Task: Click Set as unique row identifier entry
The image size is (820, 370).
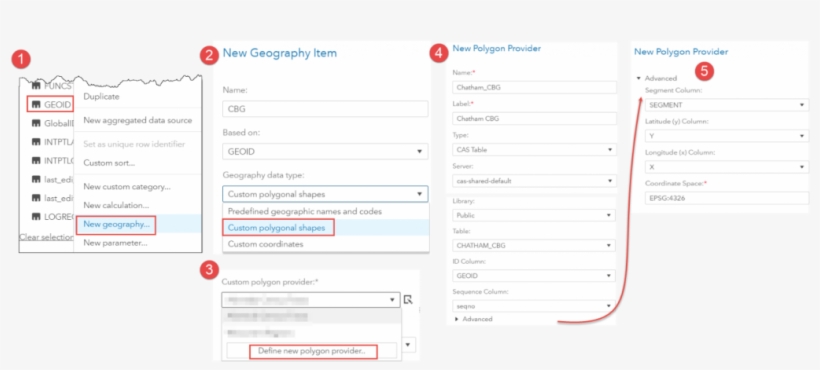Action: pyautogui.click(x=134, y=144)
